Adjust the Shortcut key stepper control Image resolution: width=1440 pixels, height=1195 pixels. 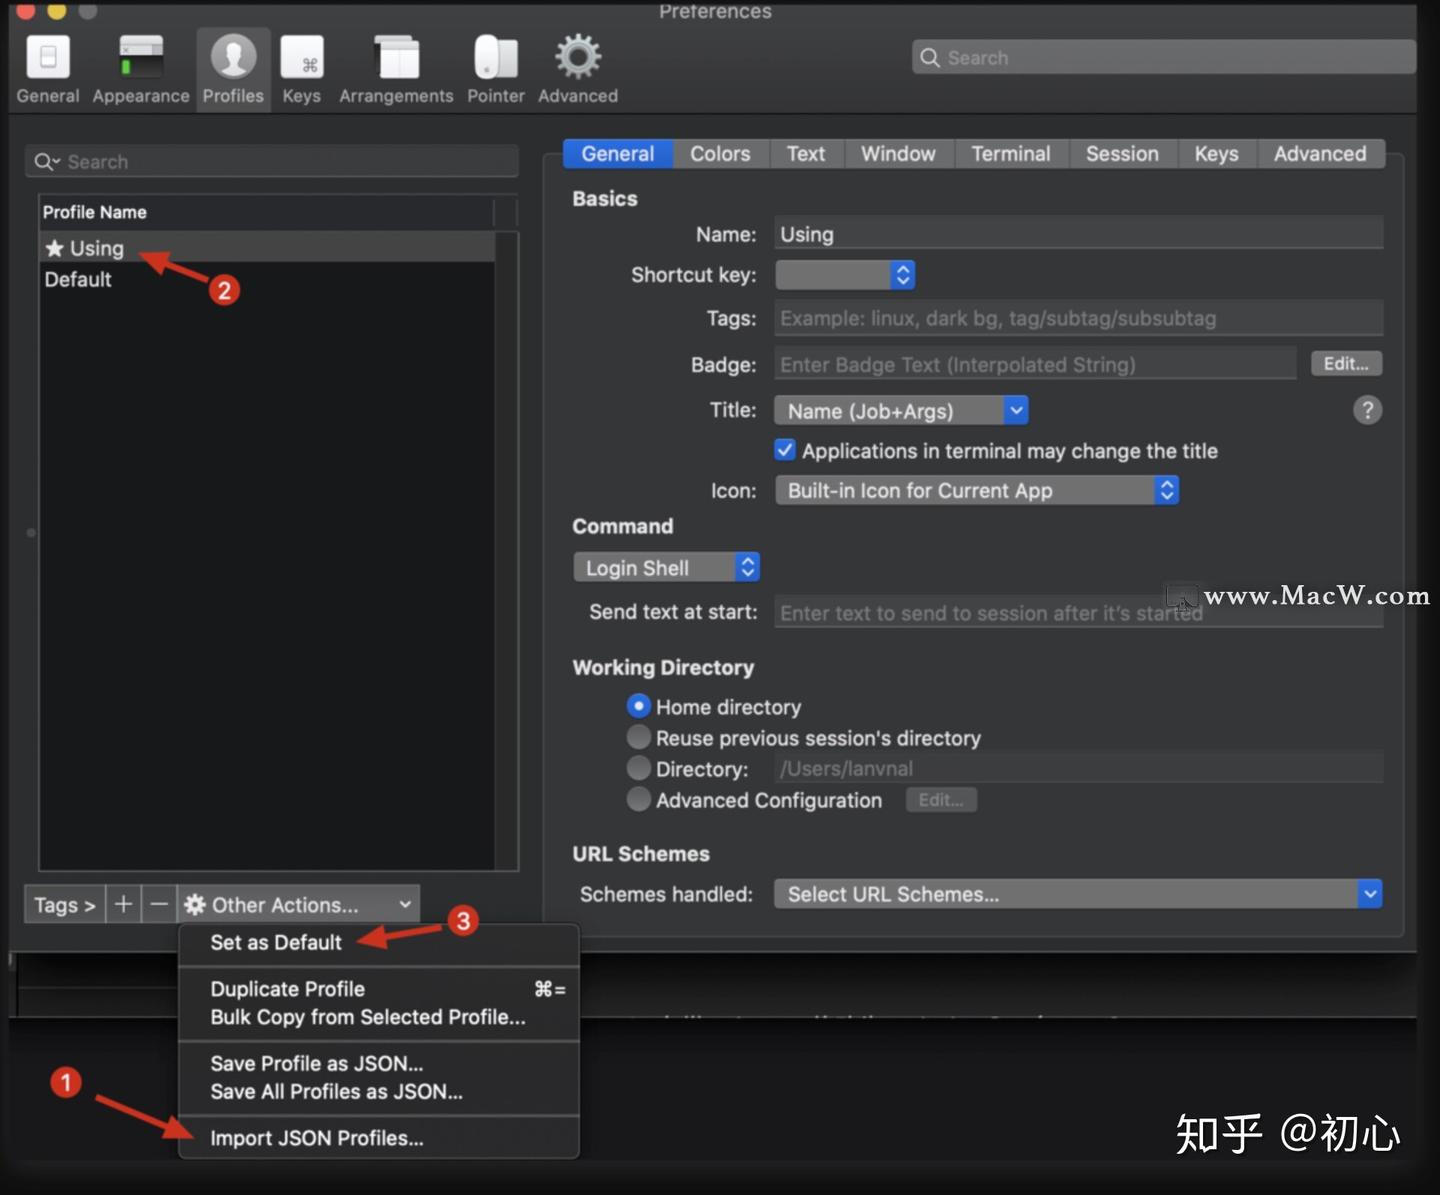pyautogui.click(x=902, y=274)
